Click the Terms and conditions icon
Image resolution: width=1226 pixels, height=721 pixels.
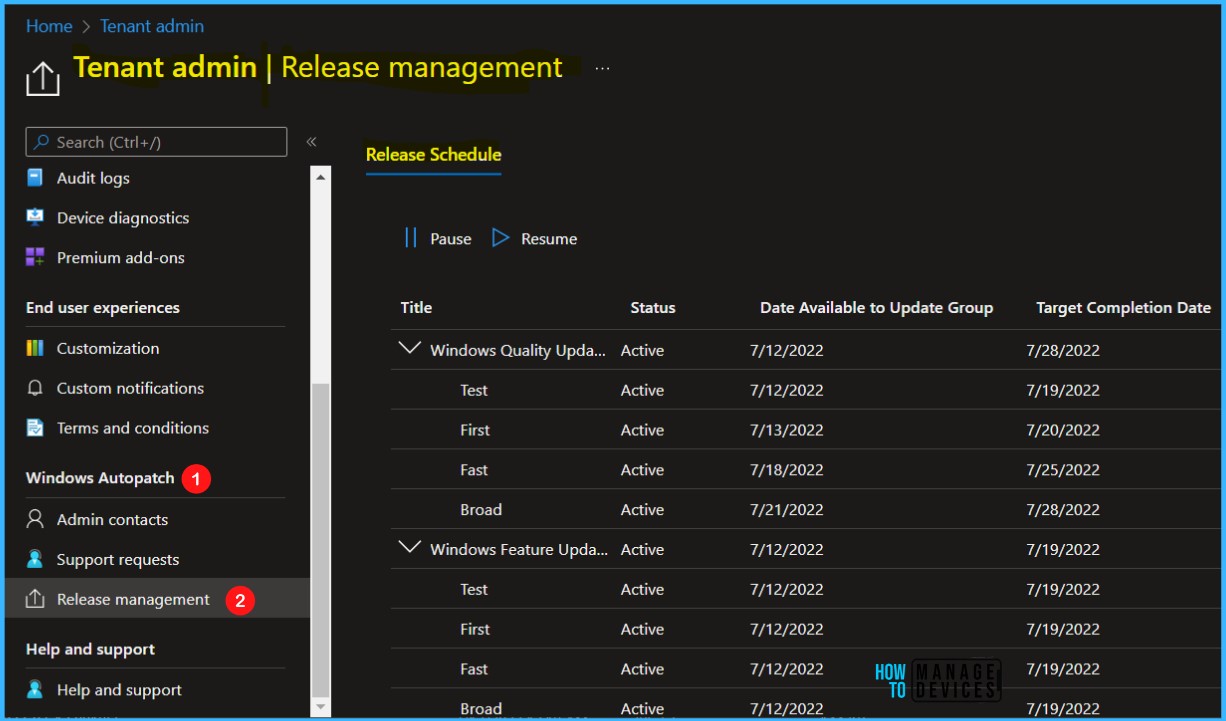pos(35,428)
